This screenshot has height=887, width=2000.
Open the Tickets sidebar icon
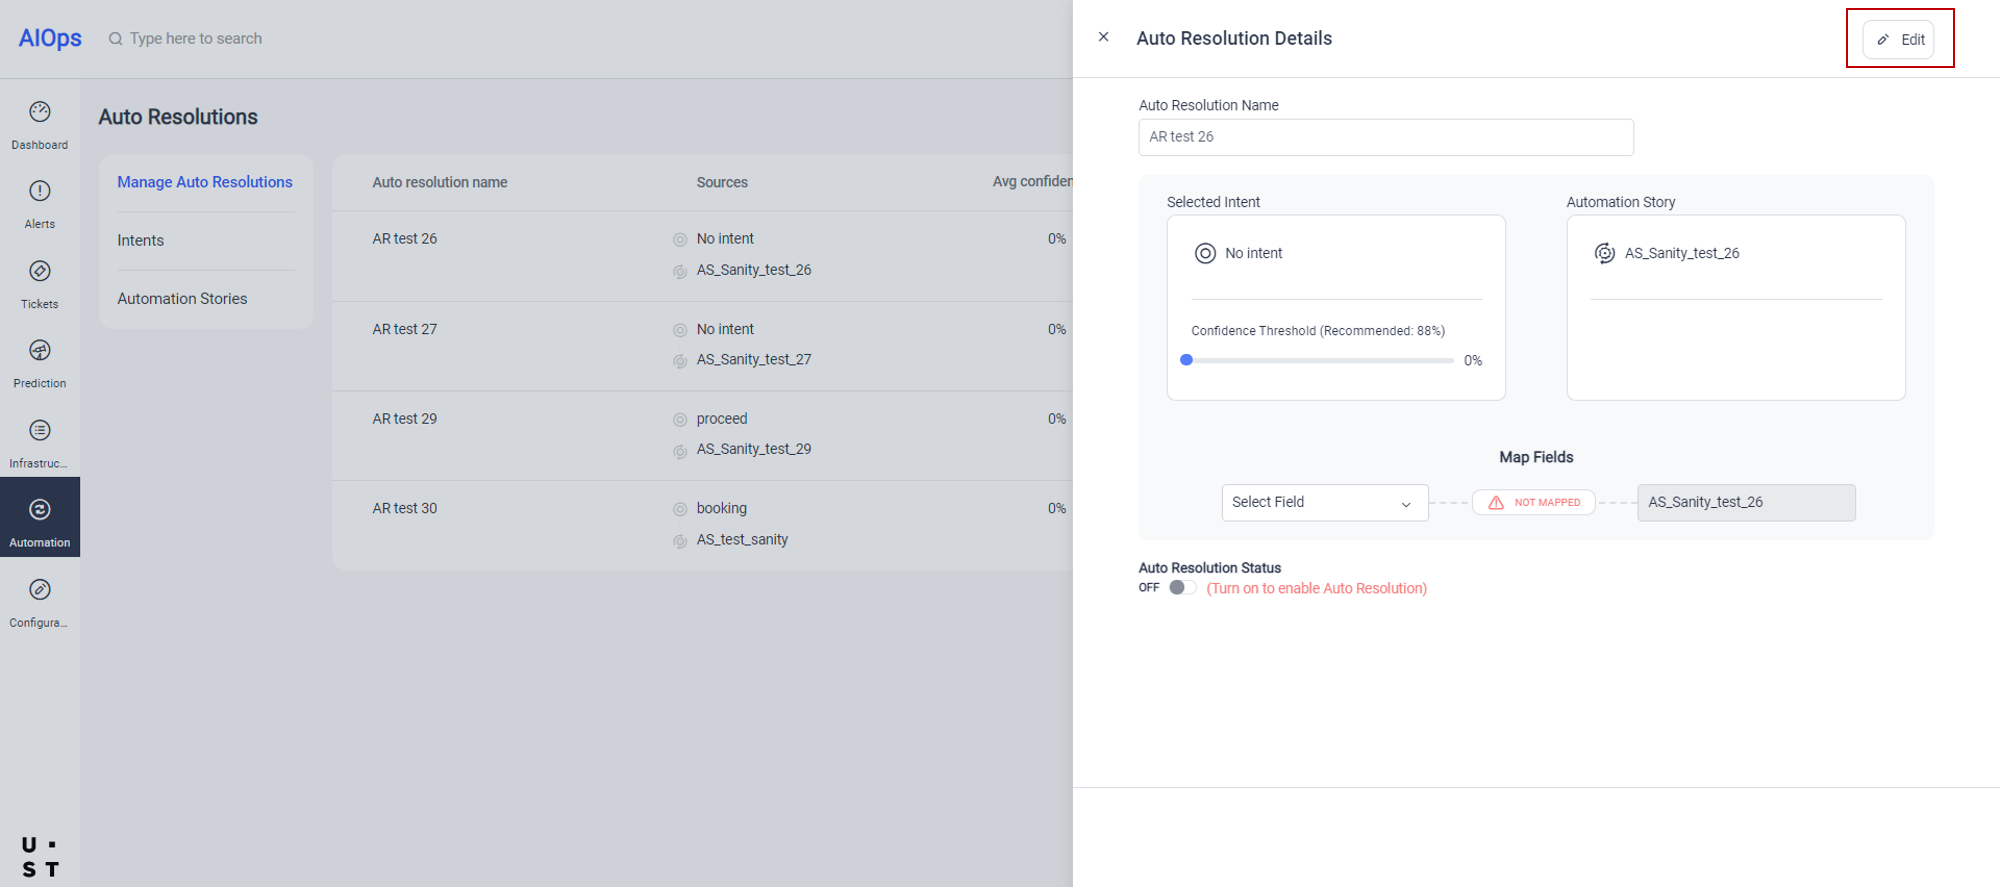pos(40,283)
